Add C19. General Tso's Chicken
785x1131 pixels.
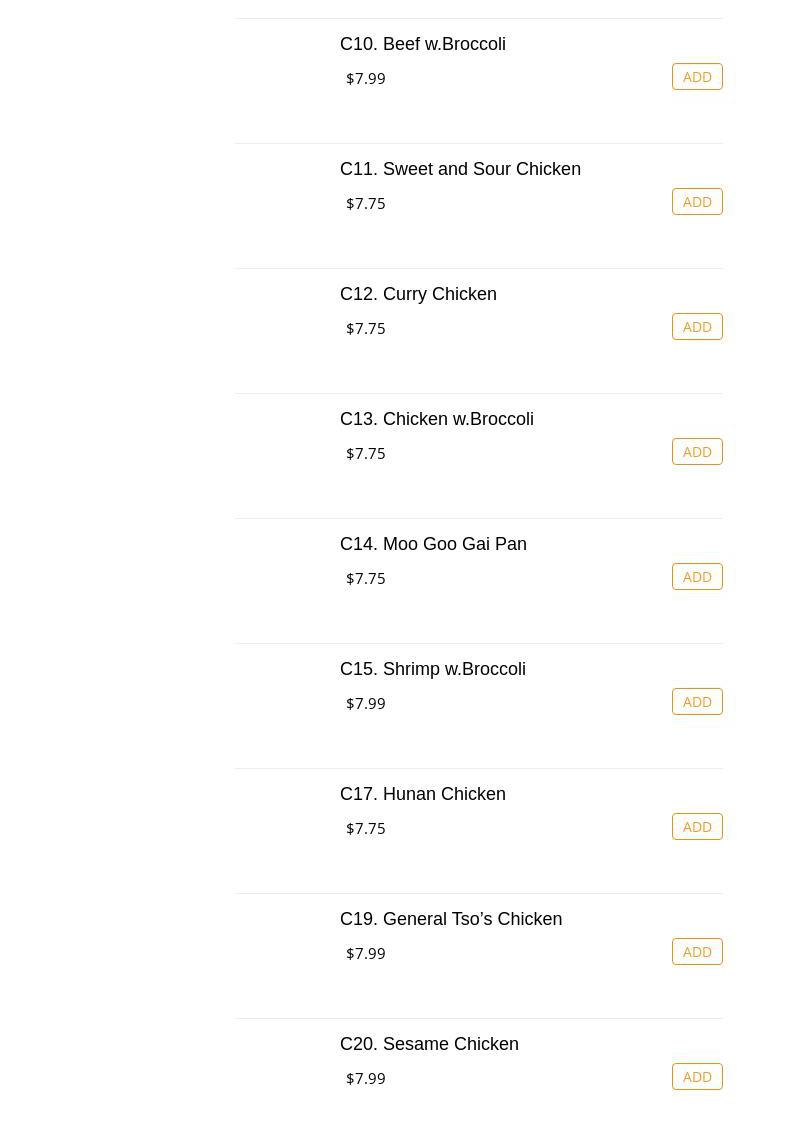[x=697, y=952]
